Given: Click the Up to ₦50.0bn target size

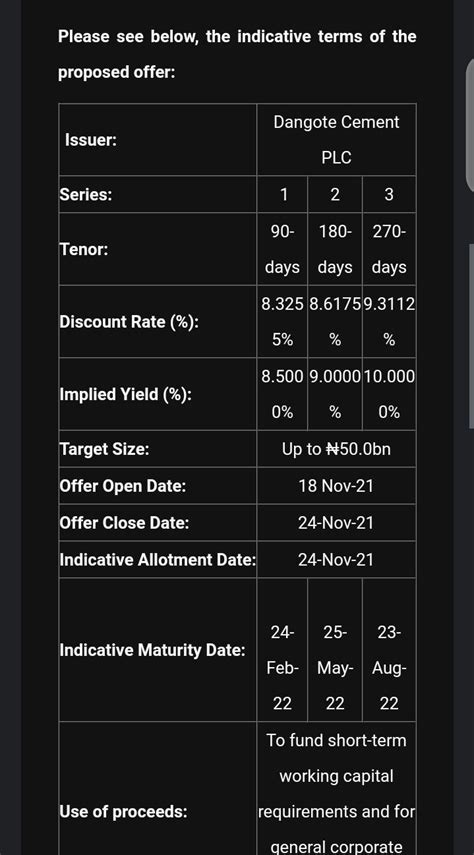Looking at the screenshot, I should [336, 449].
